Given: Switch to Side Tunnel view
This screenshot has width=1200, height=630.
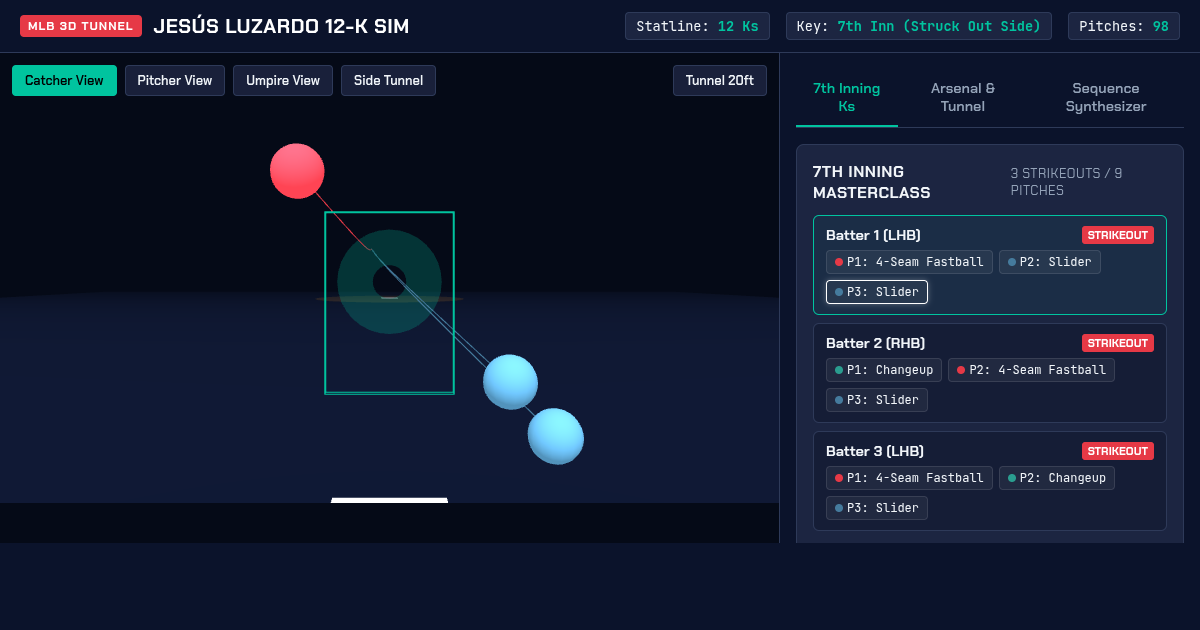Looking at the screenshot, I should [x=388, y=81].
